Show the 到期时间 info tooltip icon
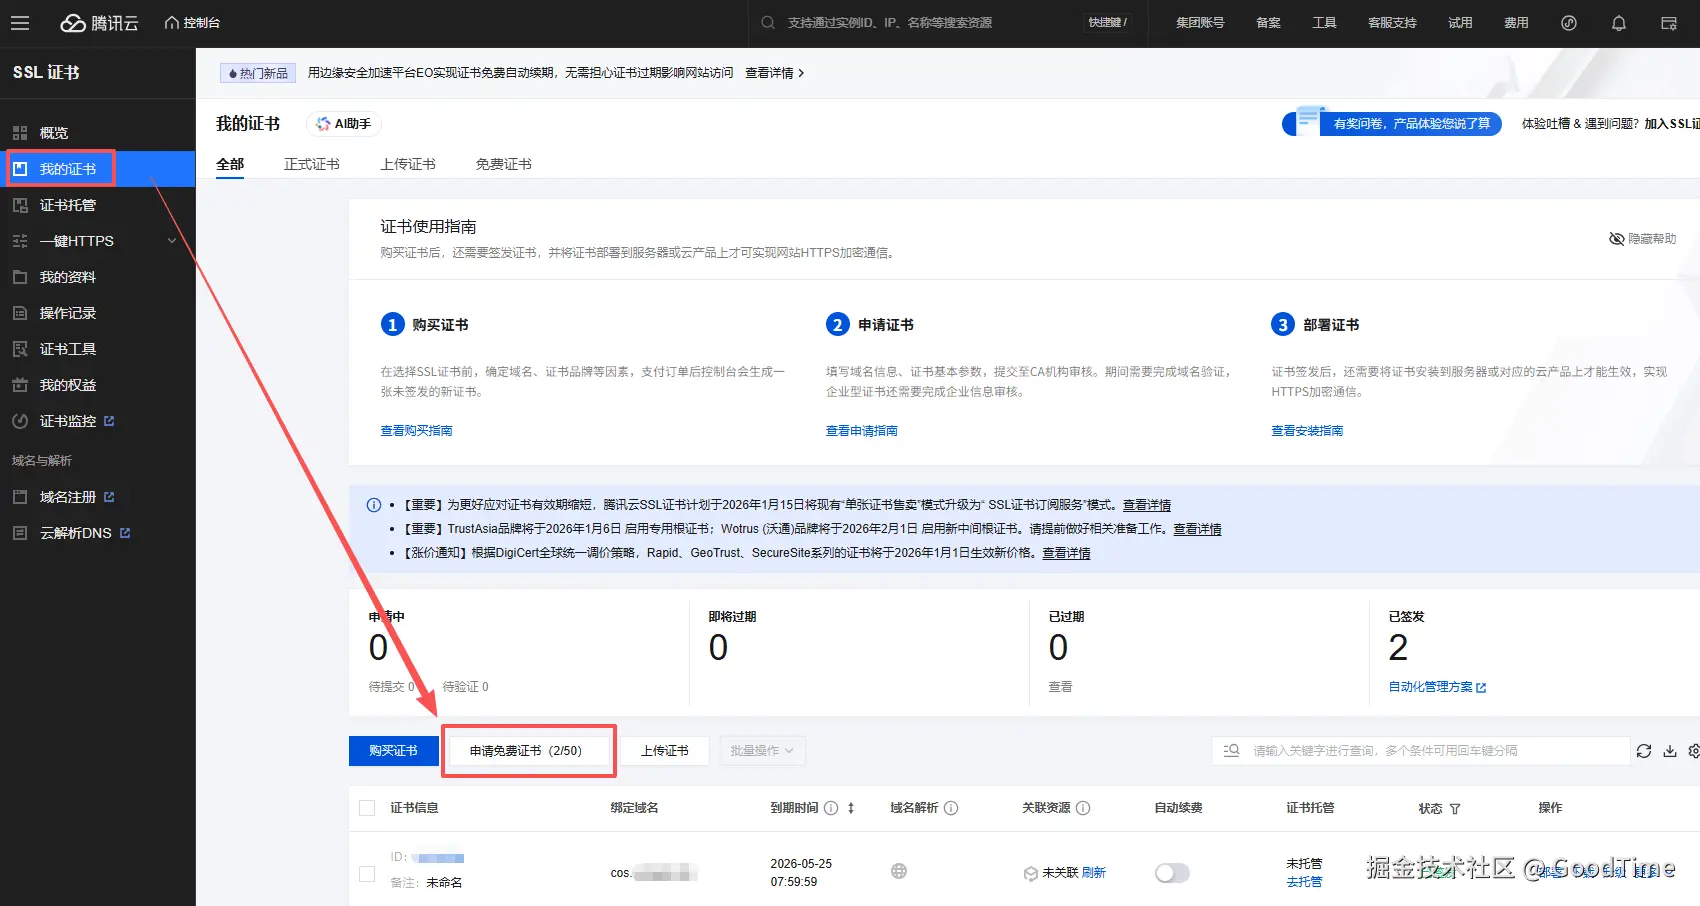Screen dimensions: 1700x906 click(x=831, y=808)
